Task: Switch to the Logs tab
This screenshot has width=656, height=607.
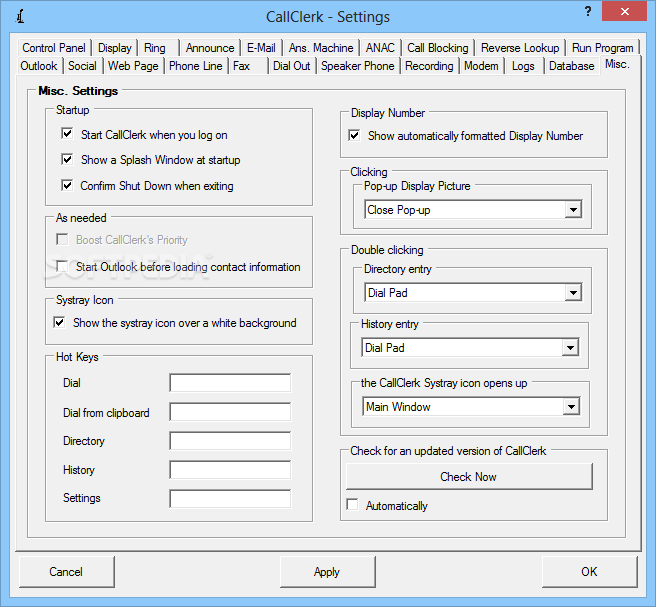Action: click(523, 66)
